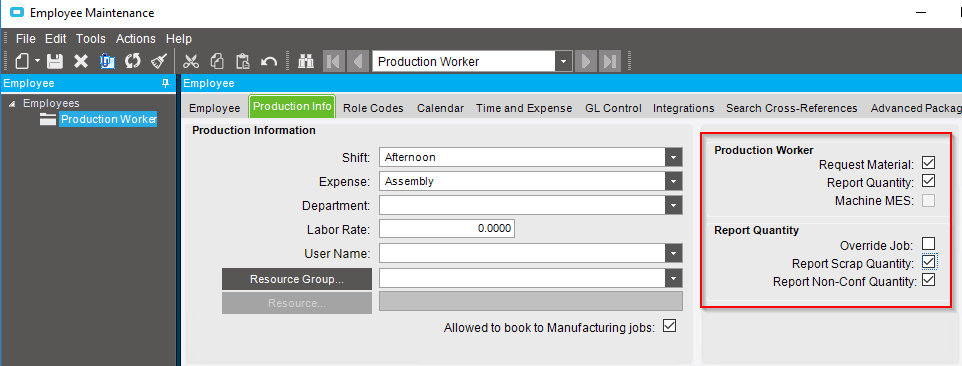Click the Save floppy disk icon
962x366 pixels.
point(55,61)
